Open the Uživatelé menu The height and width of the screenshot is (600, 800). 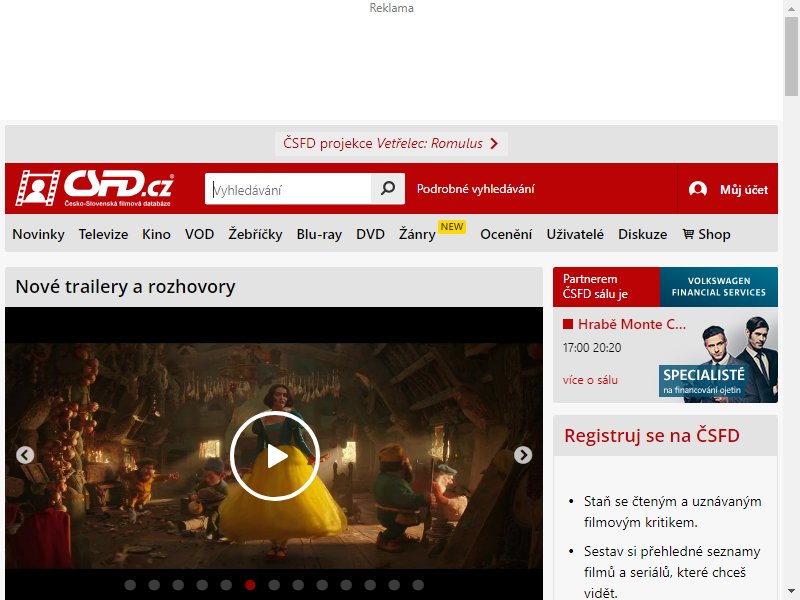point(575,234)
